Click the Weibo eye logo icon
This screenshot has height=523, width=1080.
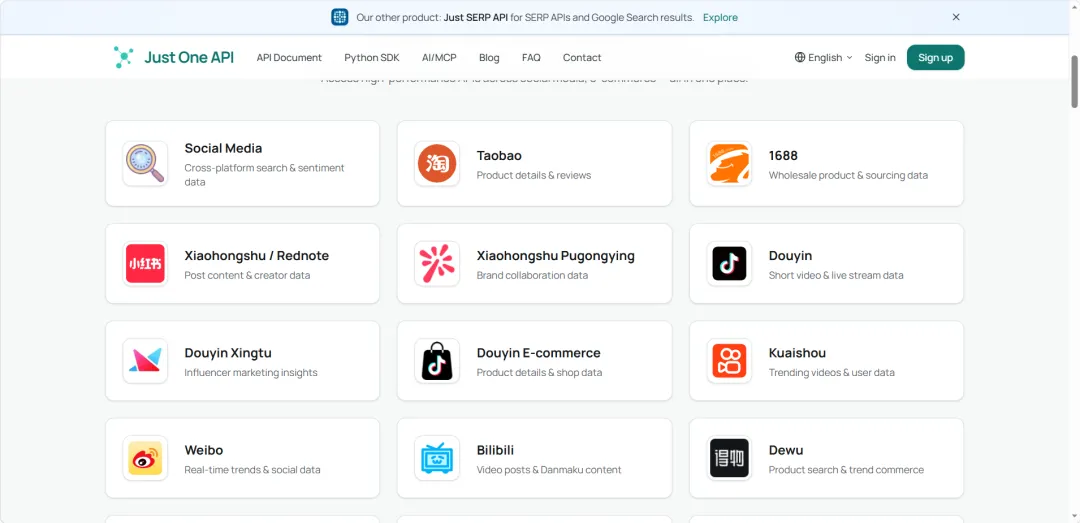coord(145,458)
